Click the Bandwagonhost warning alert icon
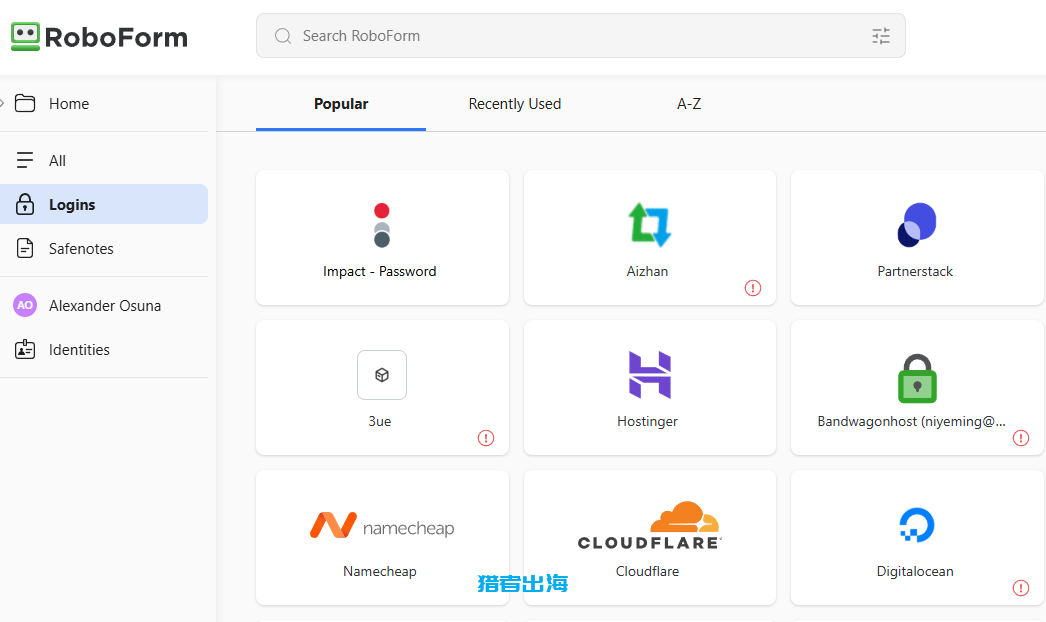 coord(1020,438)
